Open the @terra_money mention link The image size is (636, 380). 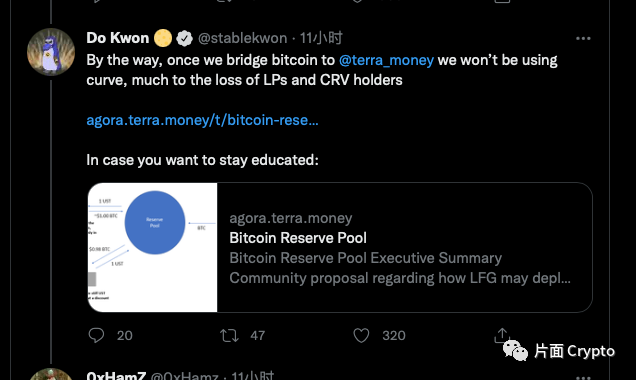tap(386, 60)
